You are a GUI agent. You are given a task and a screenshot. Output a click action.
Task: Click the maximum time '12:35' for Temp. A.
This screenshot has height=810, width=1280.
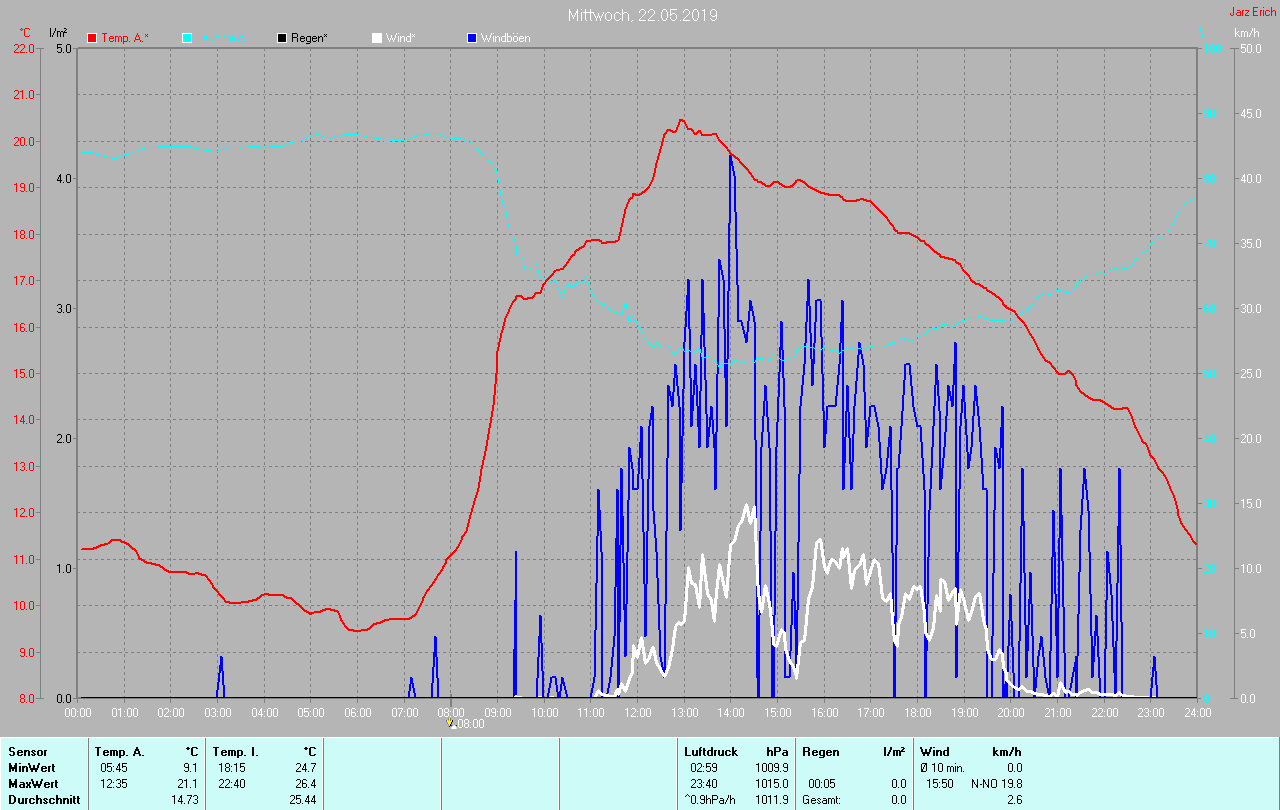coord(114,784)
